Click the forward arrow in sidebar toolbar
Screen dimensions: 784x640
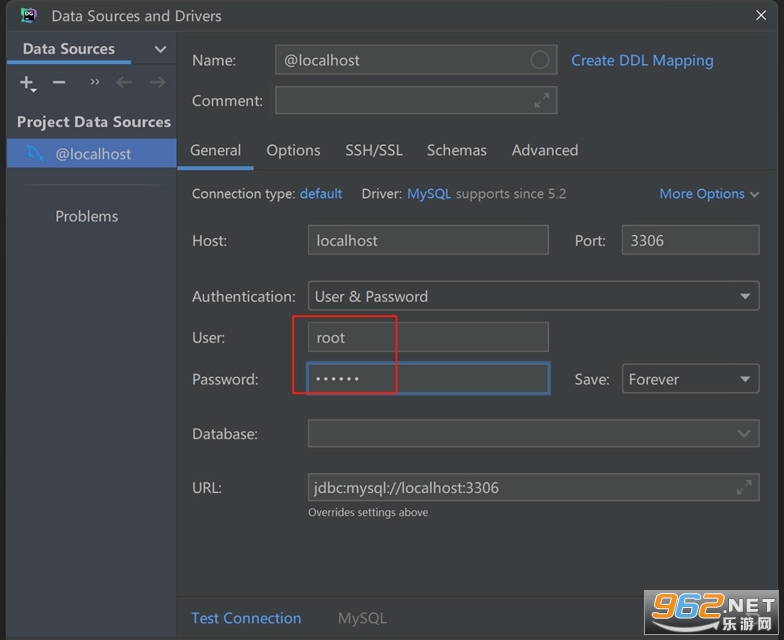click(x=158, y=82)
